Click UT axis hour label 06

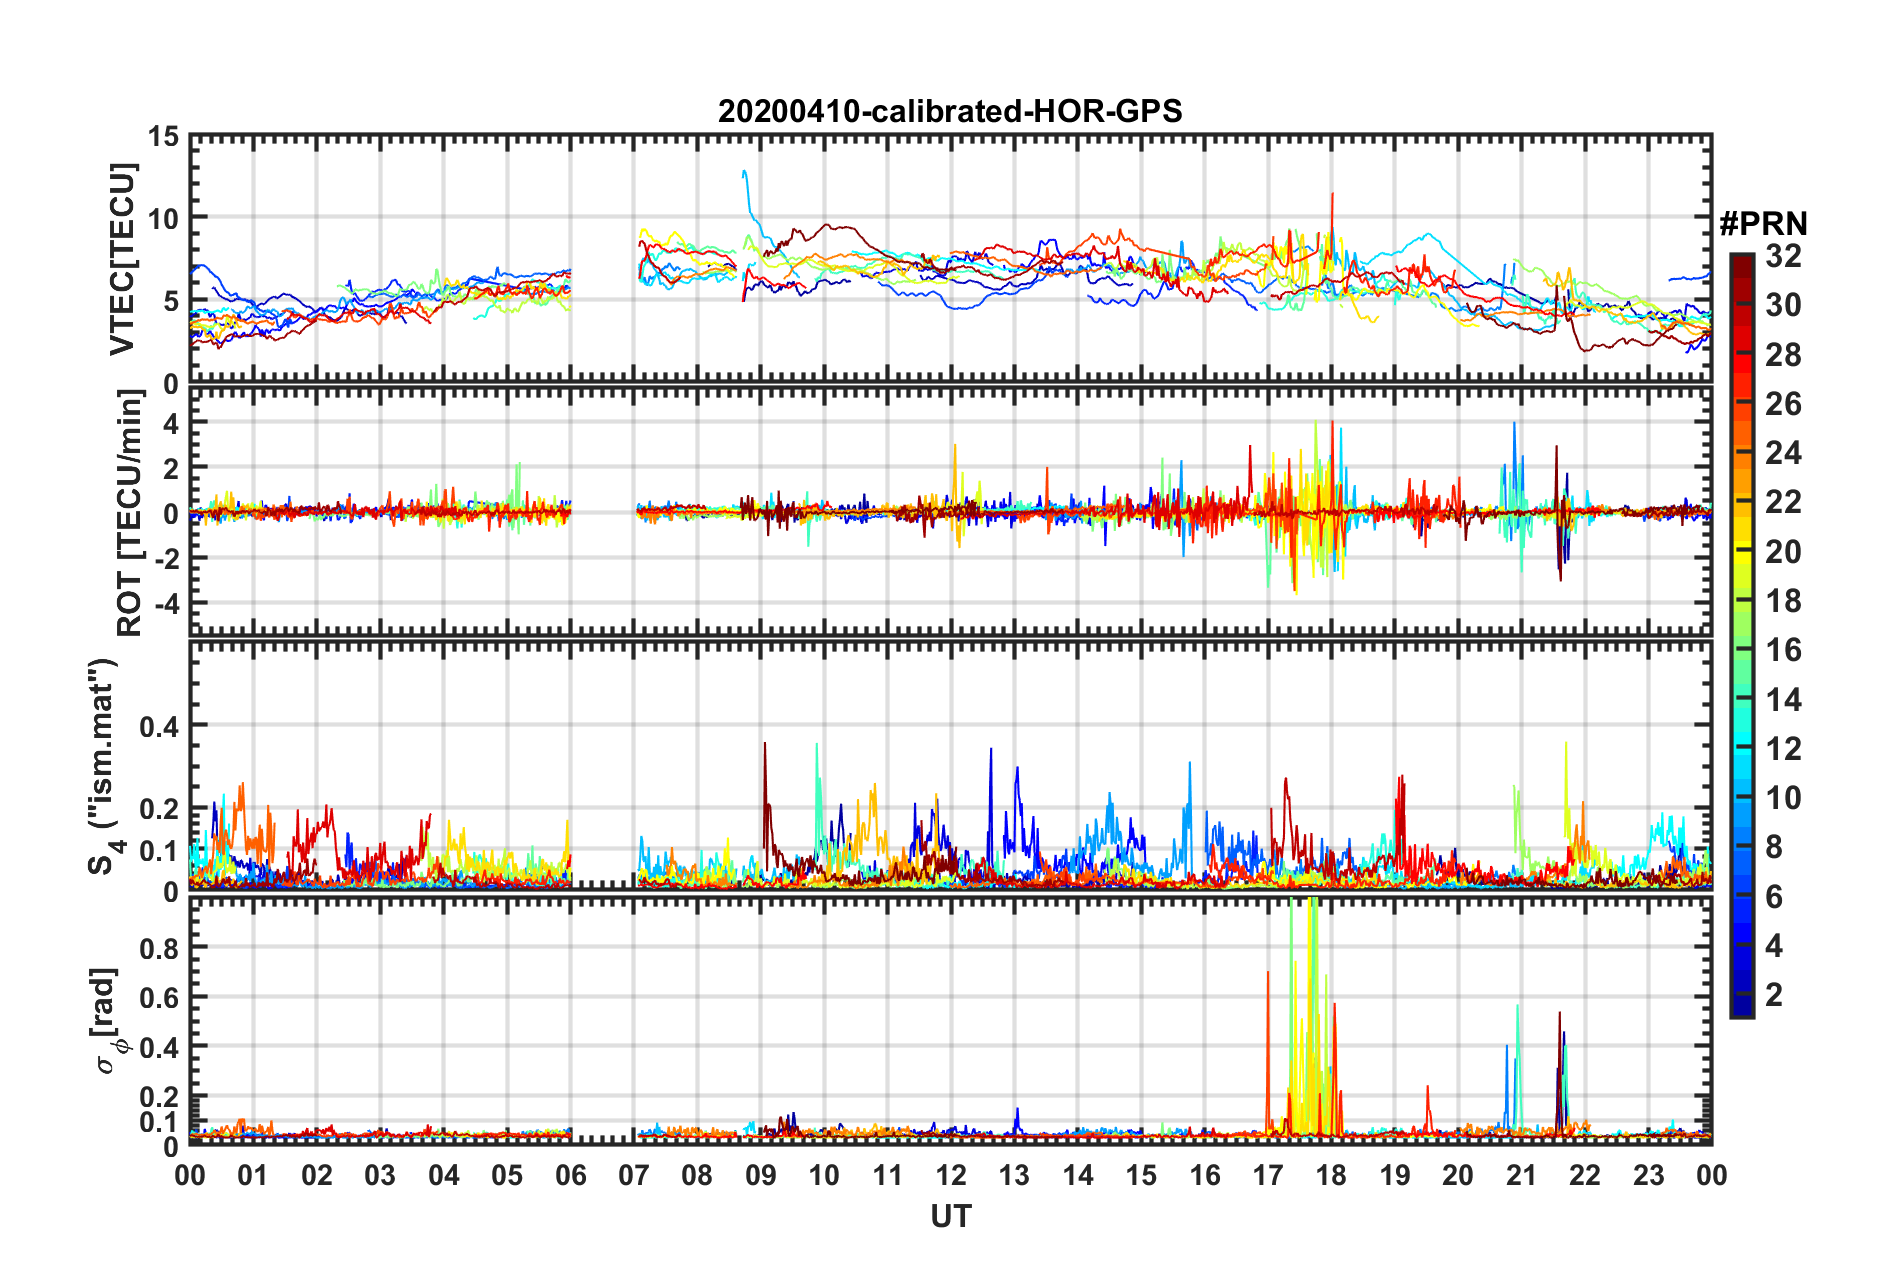(x=571, y=1175)
